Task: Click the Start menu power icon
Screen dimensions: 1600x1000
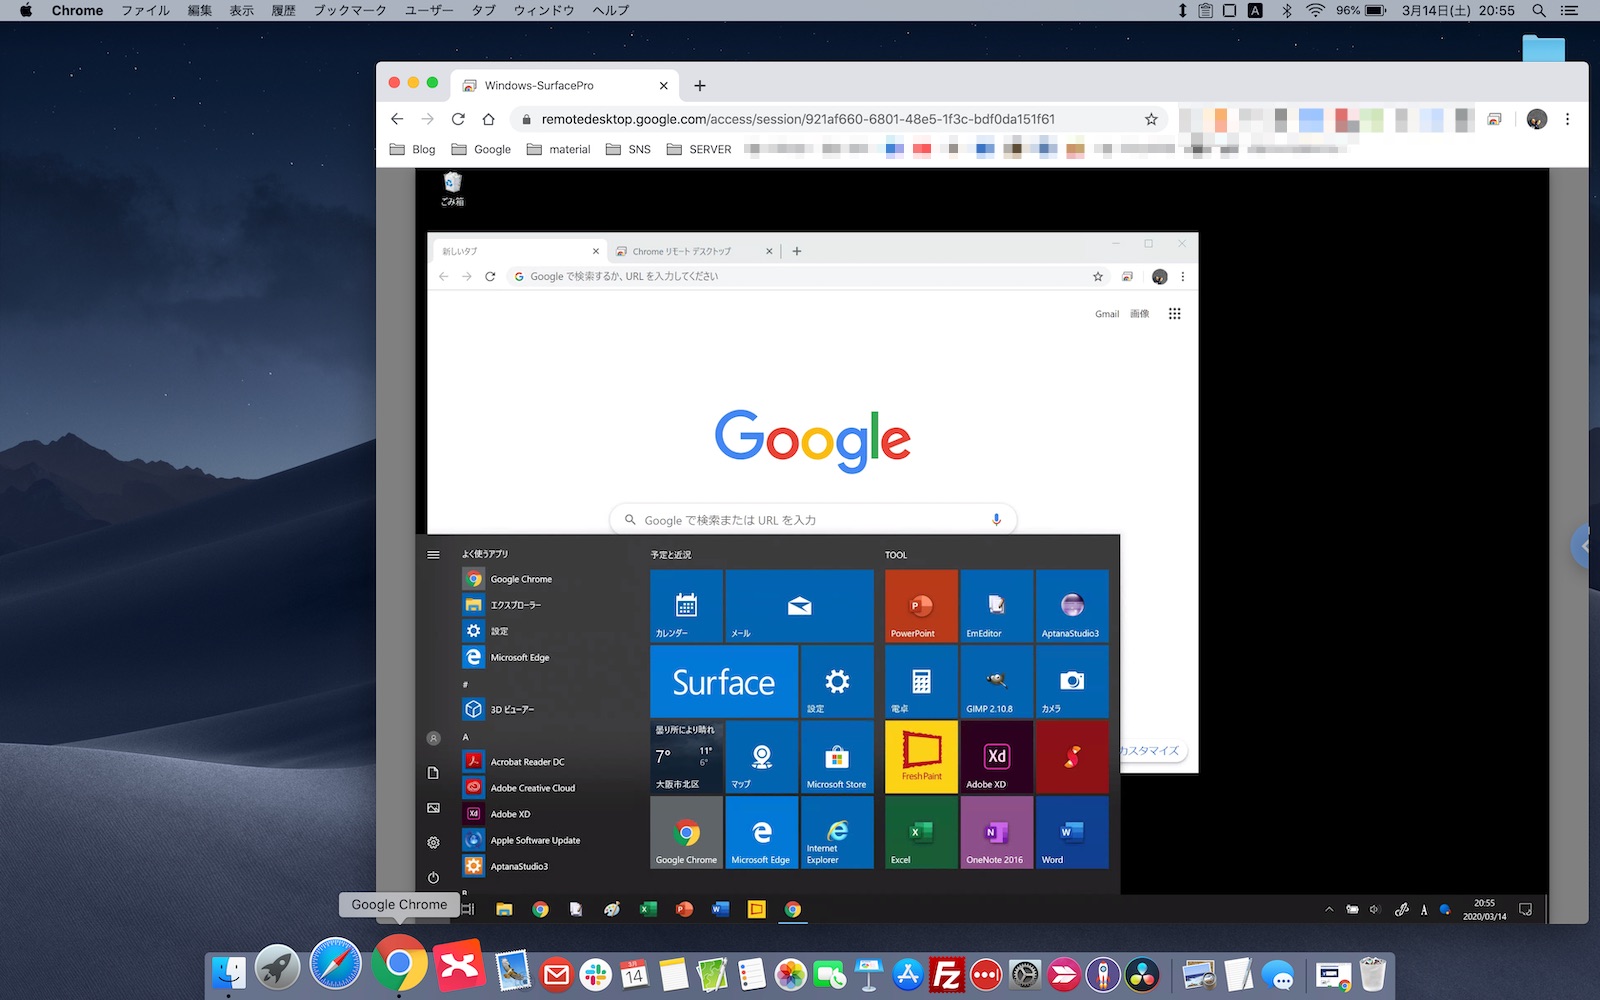Action: (433, 878)
